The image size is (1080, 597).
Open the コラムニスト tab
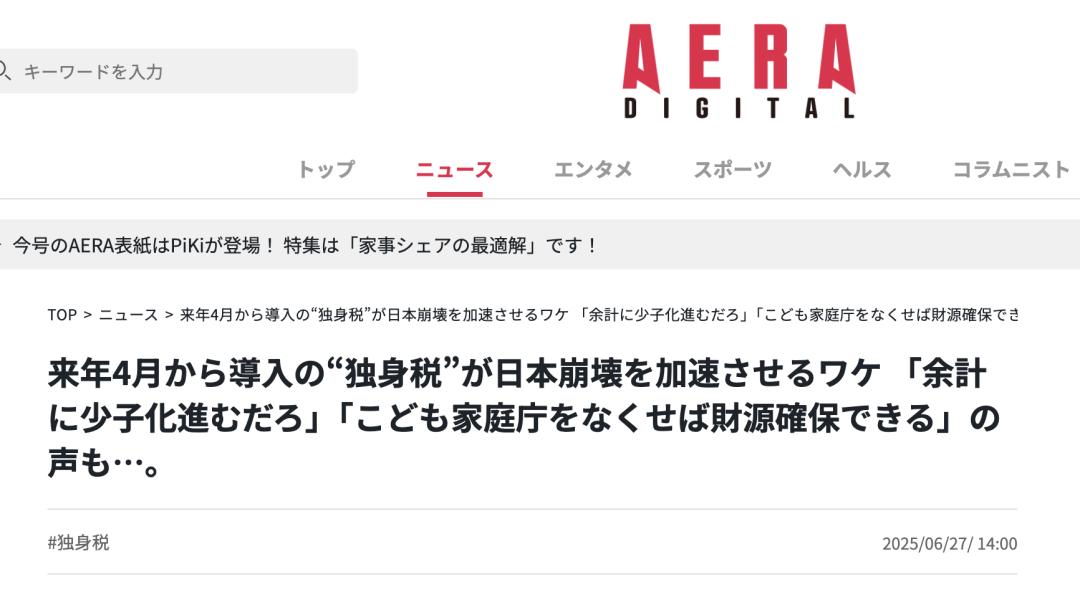click(x=1011, y=169)
